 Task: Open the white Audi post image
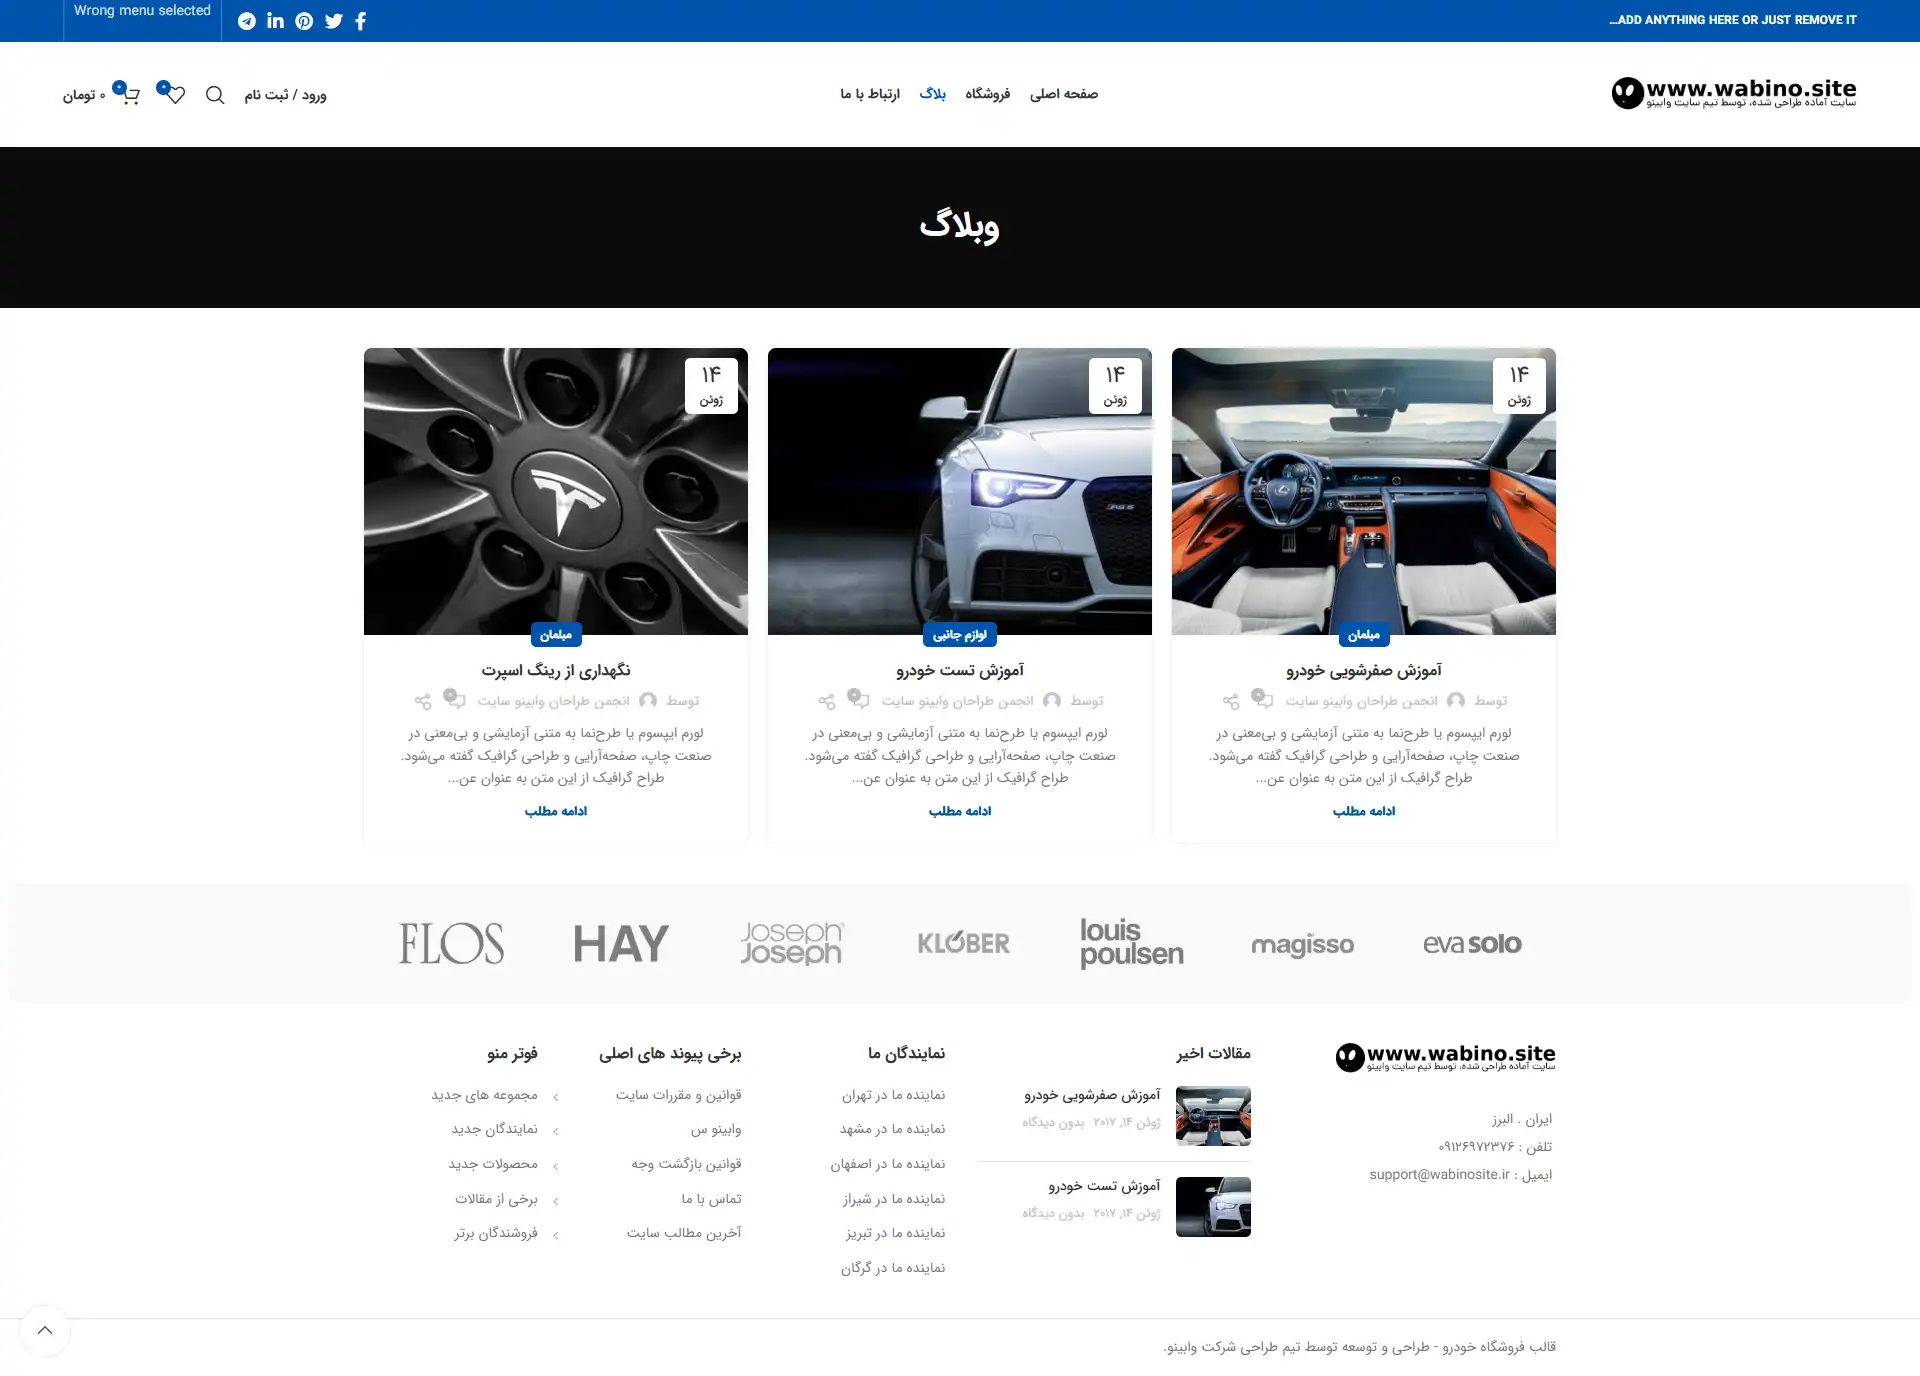coord(960,491)
